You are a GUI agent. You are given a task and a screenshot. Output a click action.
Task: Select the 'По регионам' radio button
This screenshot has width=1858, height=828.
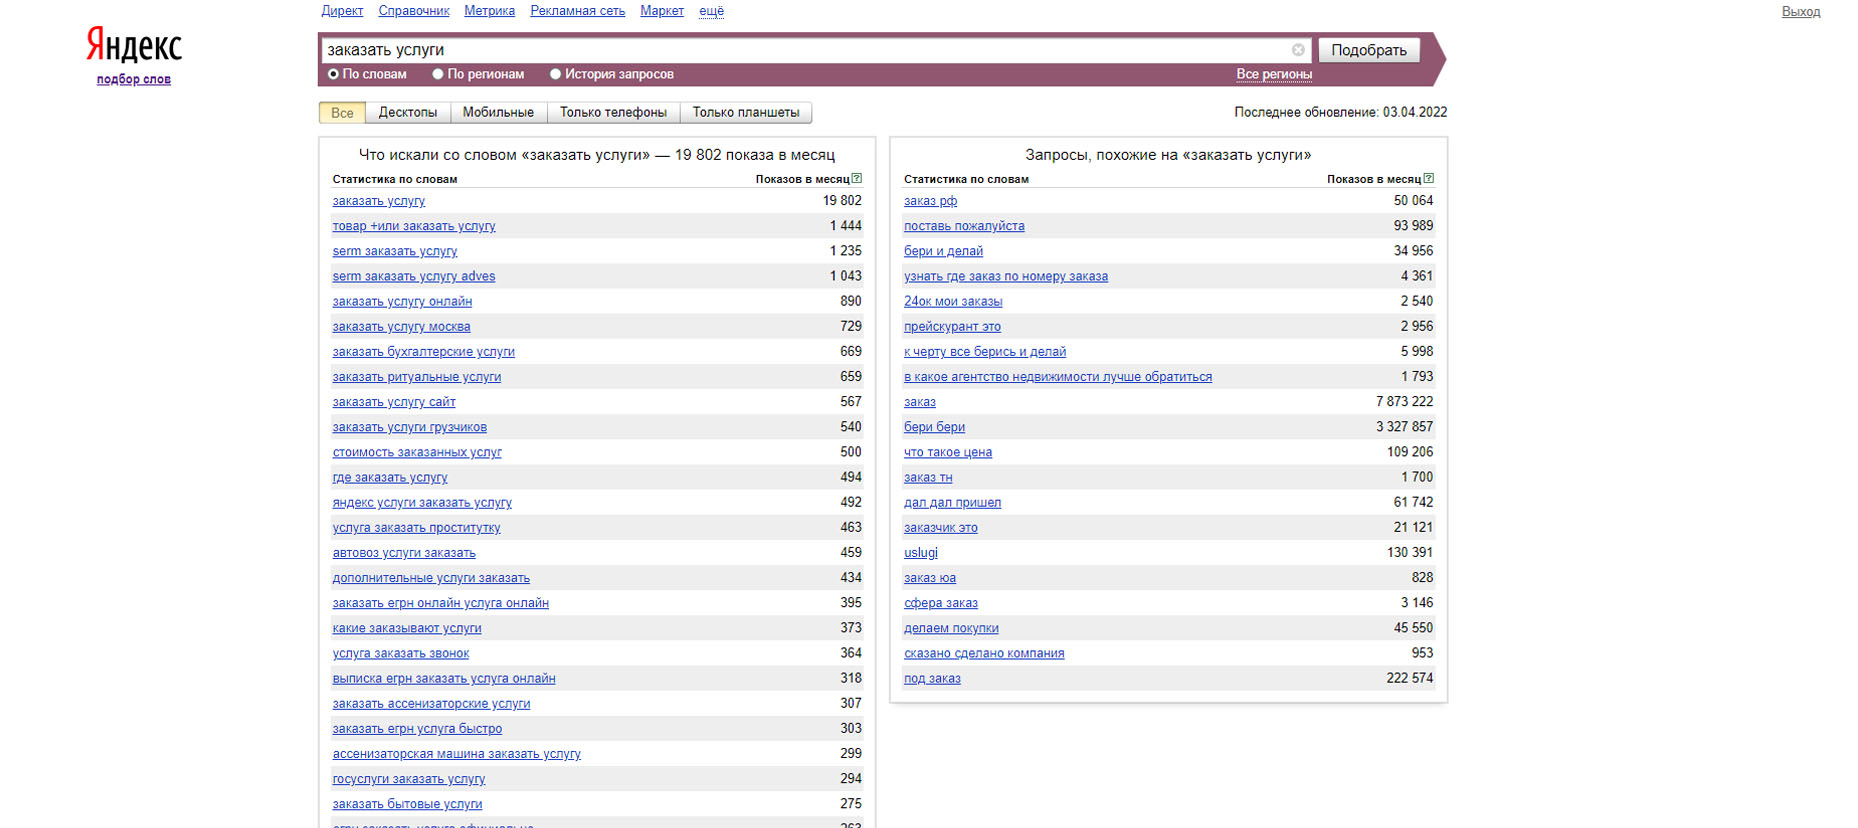(438, 74)
